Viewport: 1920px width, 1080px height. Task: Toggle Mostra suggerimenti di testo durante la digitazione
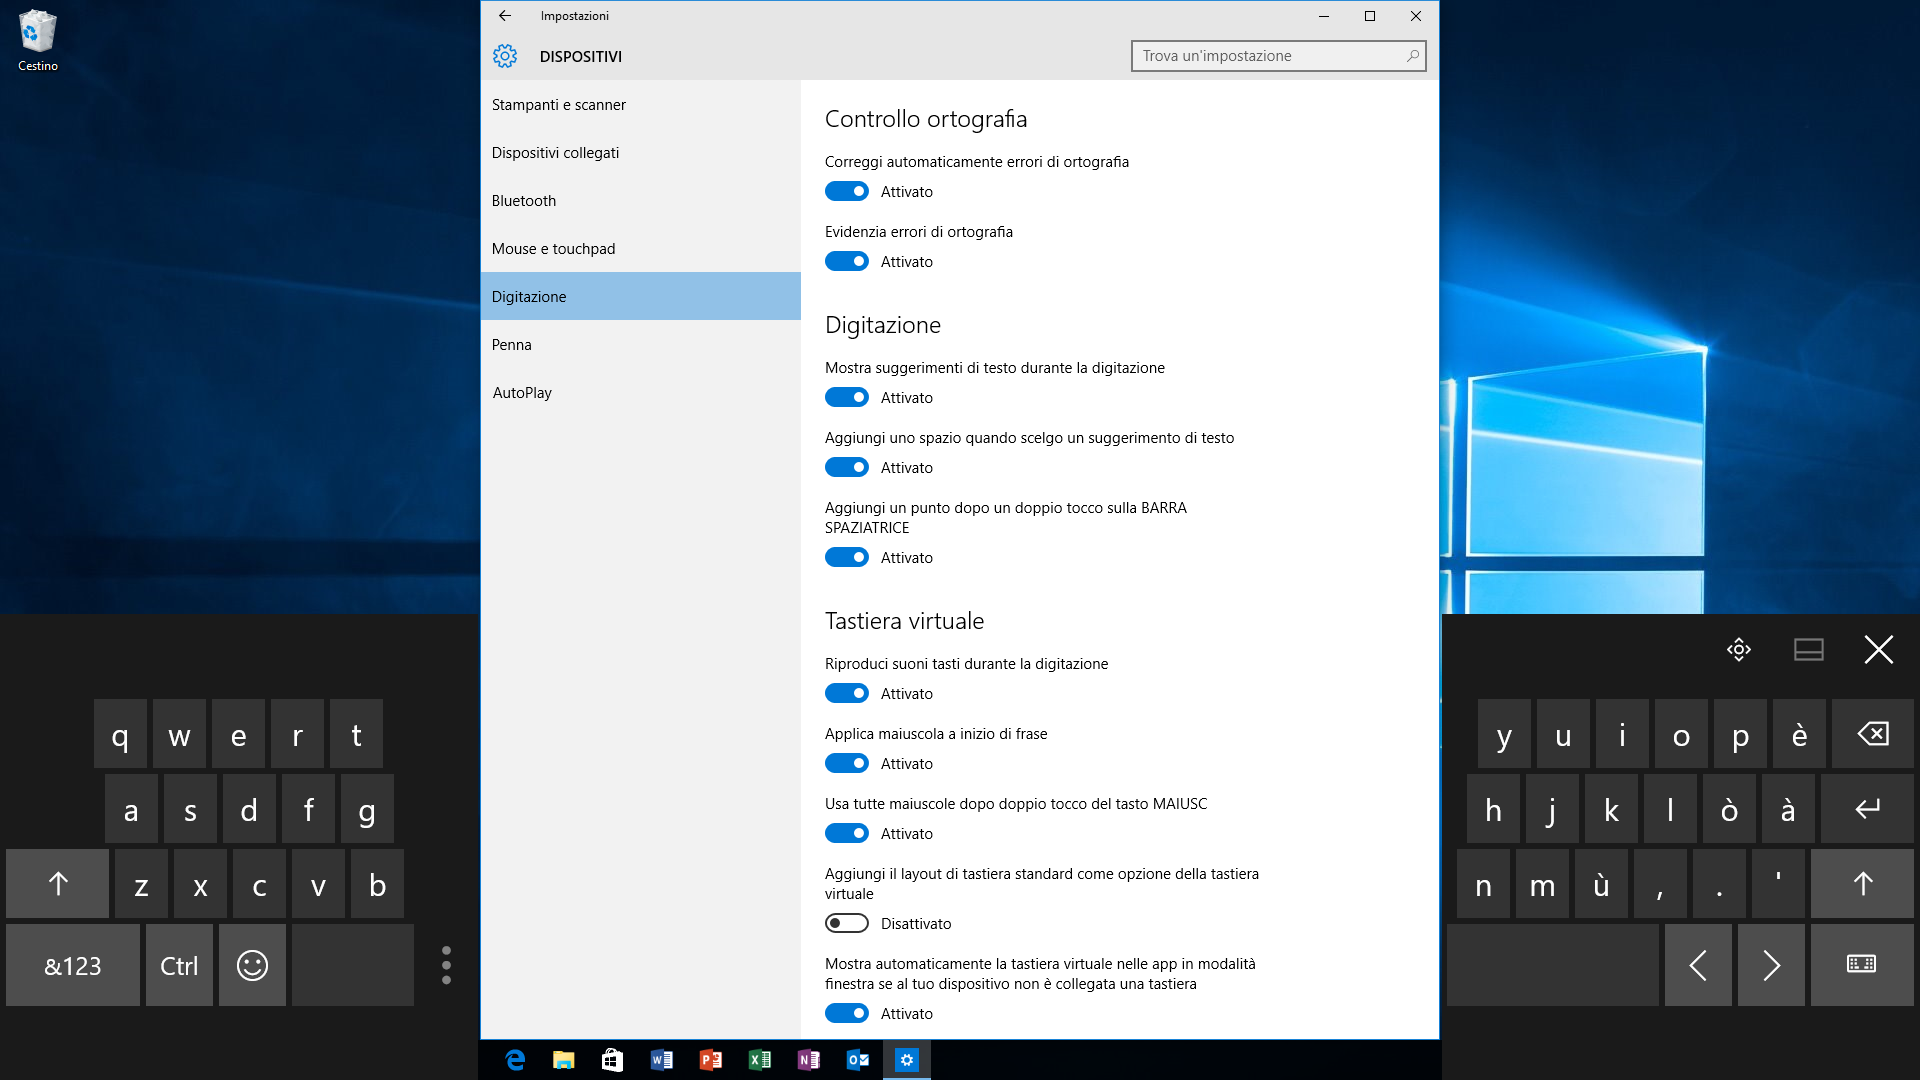pos(847,397)
